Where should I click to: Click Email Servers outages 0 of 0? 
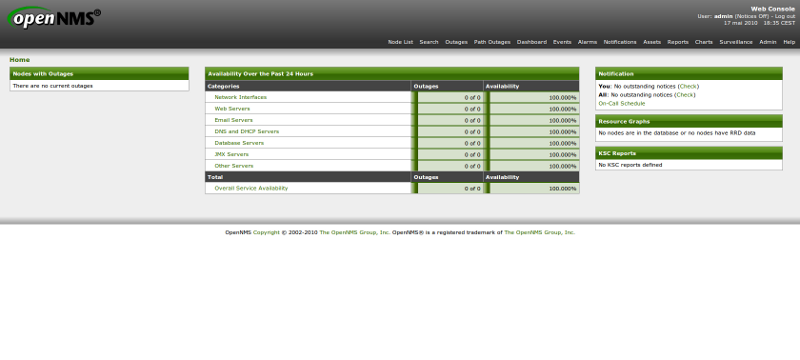[x=472, y=120]
